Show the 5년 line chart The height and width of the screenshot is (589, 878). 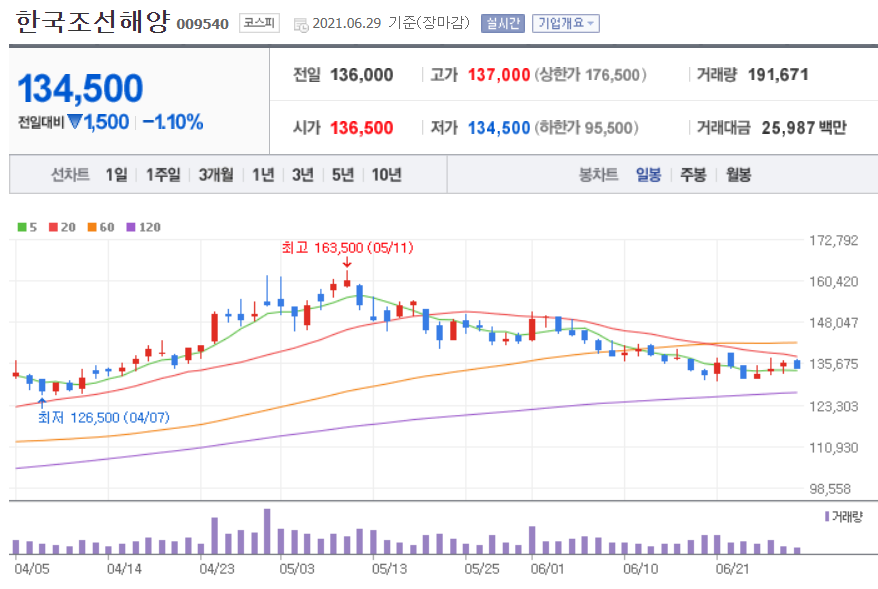coord(343,175)
